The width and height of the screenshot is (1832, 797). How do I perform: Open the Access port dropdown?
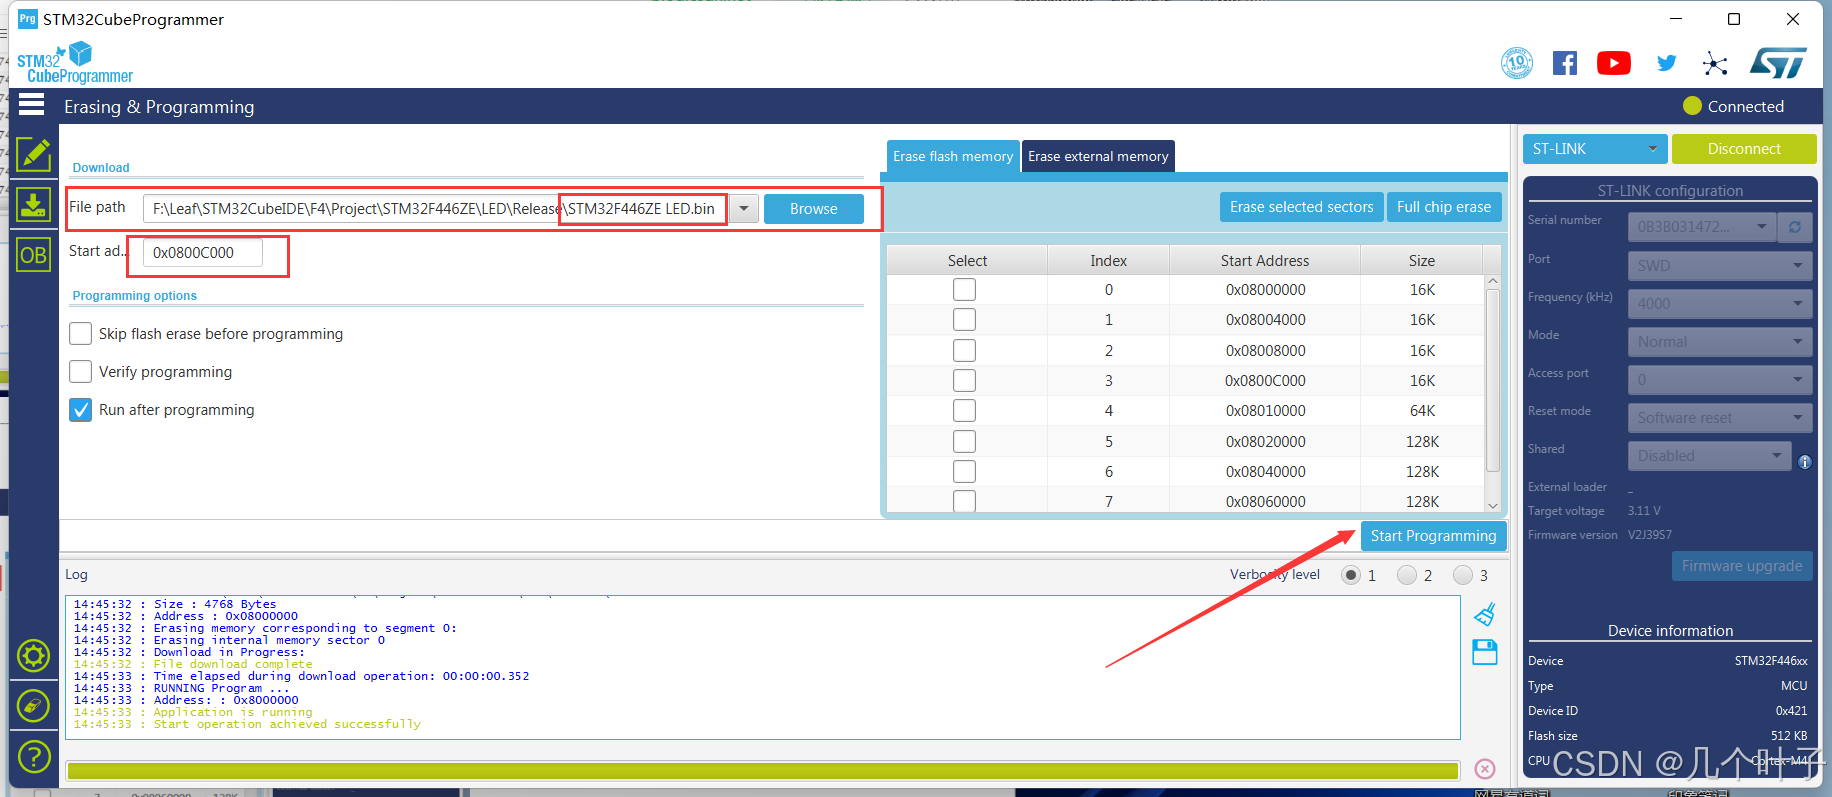click(1720, 379)
